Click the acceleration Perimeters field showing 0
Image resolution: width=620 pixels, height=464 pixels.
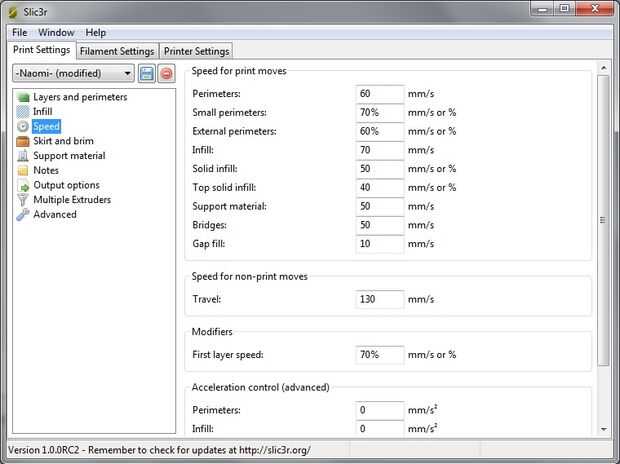(x=380, y=410)
